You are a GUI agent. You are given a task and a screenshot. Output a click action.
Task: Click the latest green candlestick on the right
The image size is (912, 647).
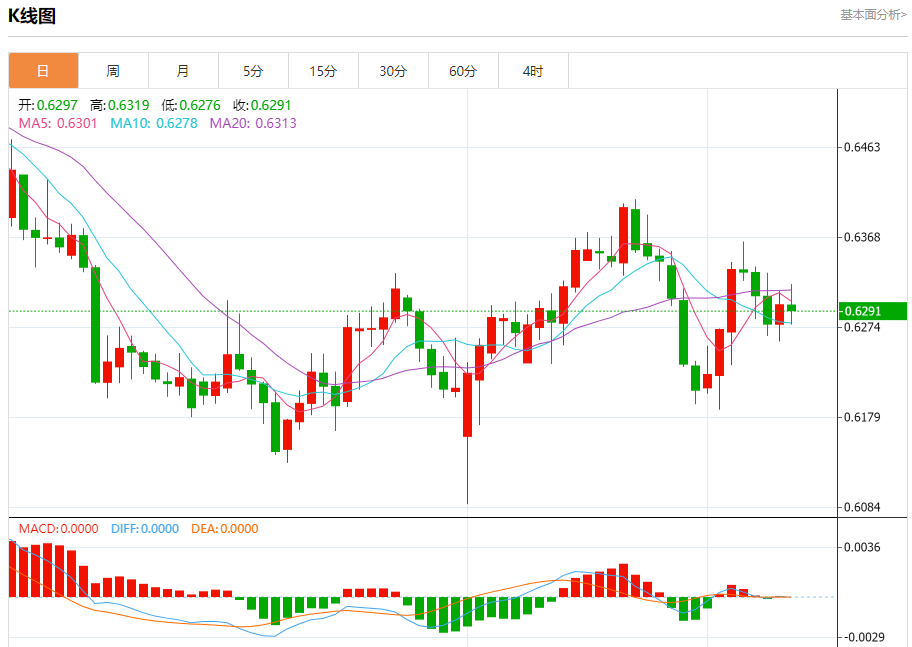pyautogui.click(x=791, y=308)
